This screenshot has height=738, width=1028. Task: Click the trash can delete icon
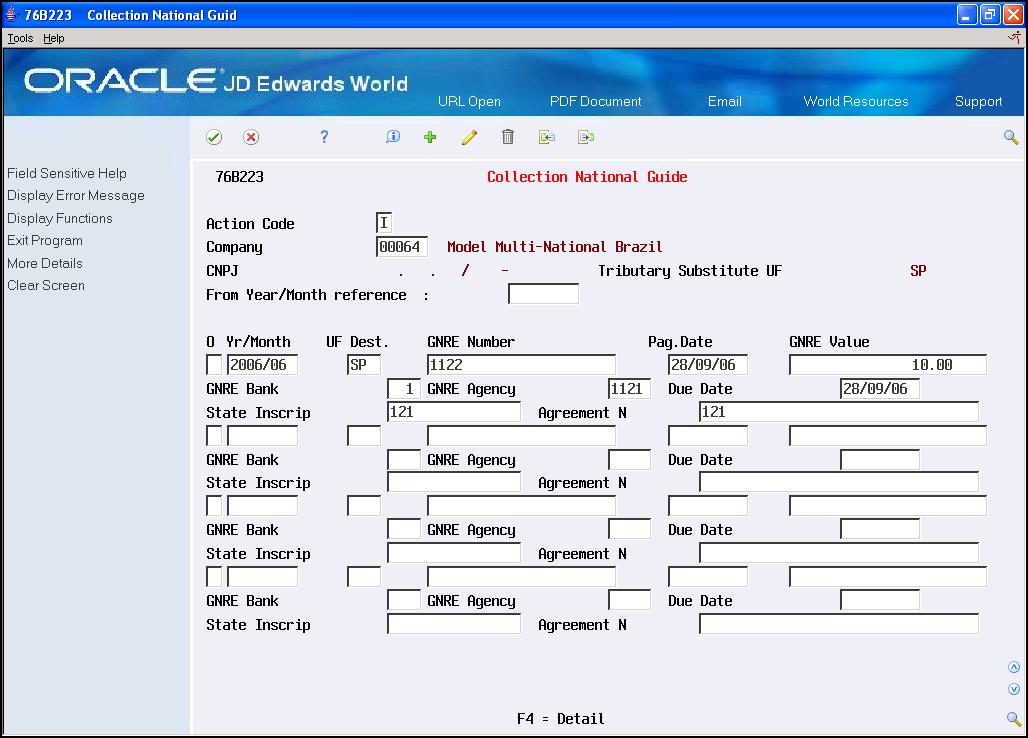[x=507, y=136]
